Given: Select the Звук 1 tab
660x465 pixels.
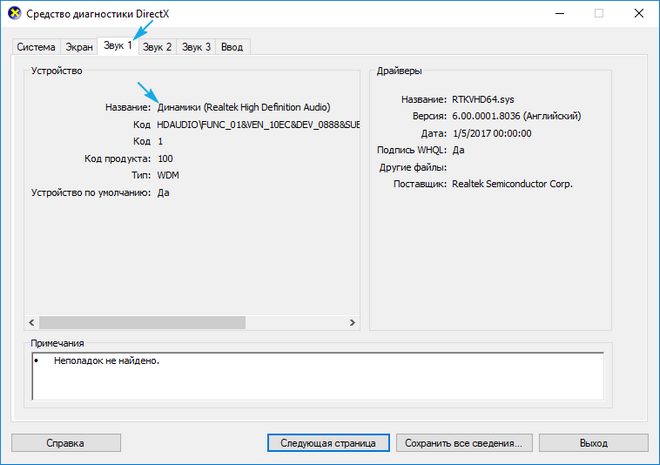Looking at the screenshot, I should tap(116, 45).
